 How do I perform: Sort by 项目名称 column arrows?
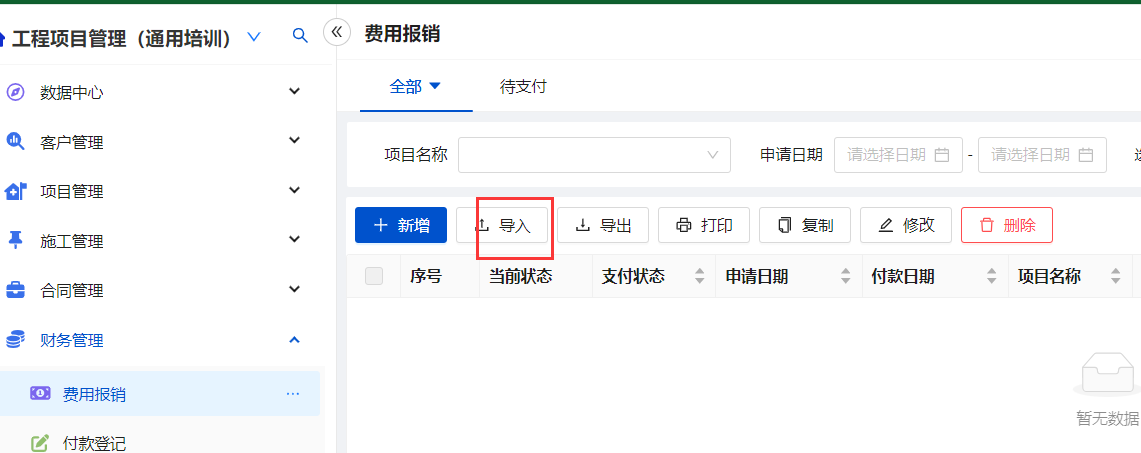tap(1116, 276)
